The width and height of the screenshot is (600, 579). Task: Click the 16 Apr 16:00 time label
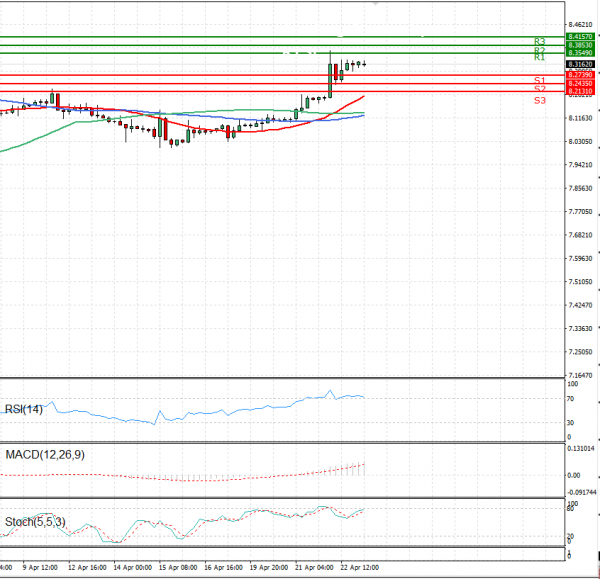tap(223, 568)
